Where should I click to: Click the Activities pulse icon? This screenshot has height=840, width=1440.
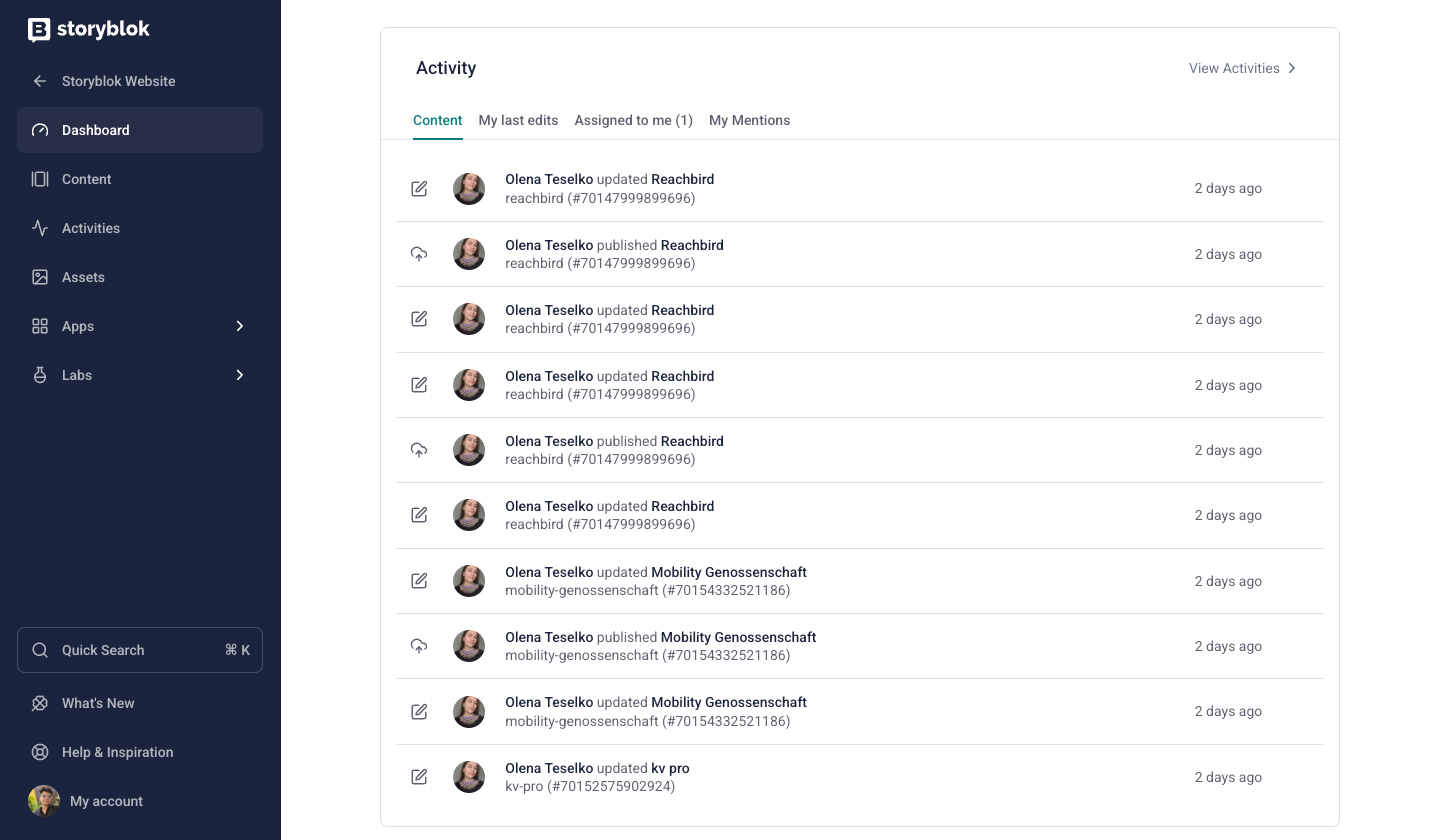point(40,228)
